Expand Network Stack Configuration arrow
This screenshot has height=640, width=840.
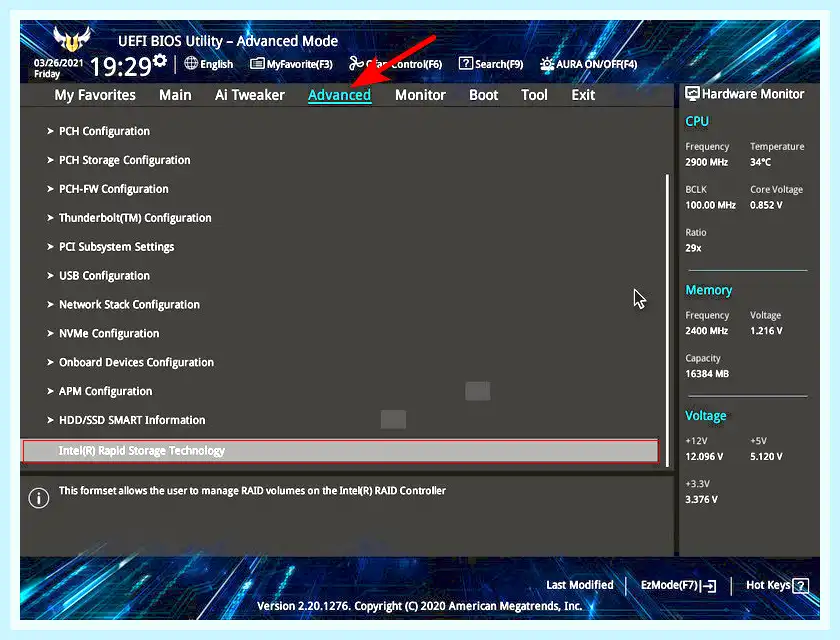click(x=50, y=305)
